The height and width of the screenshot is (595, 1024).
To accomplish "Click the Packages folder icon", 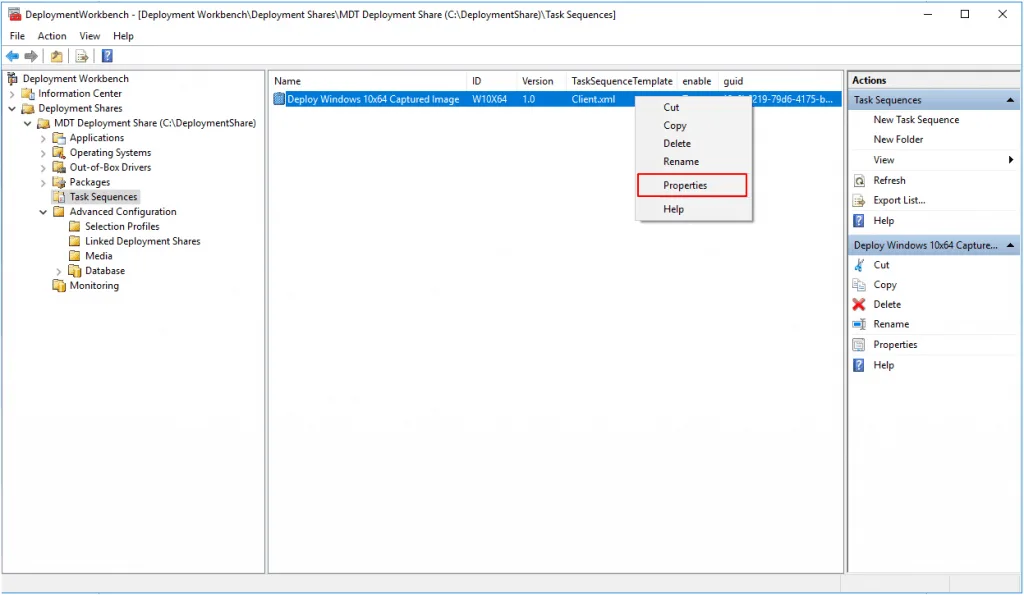I will click(x=59, y=182).
